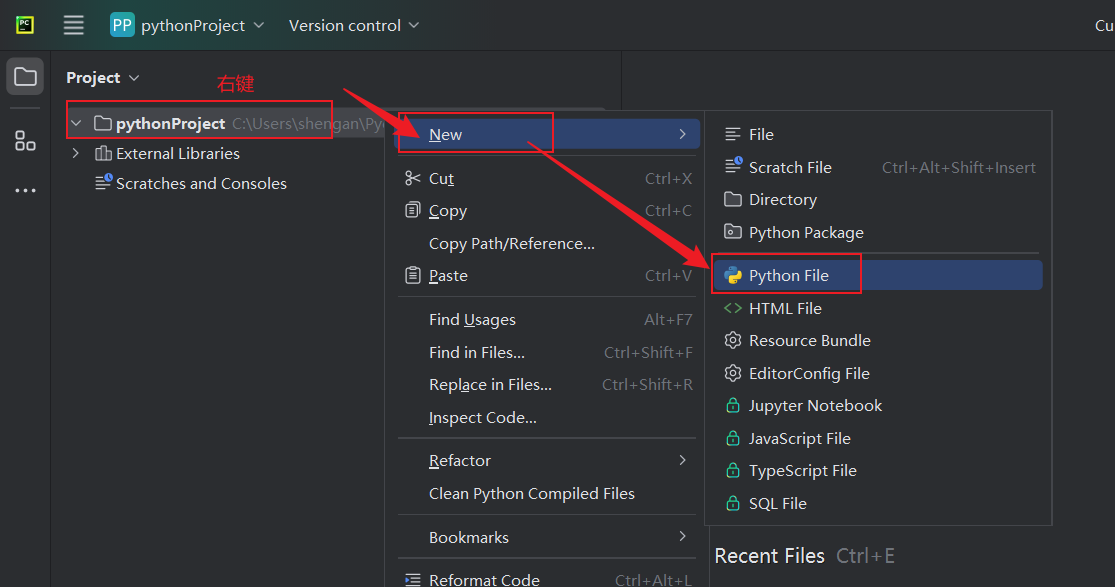The image size is (1115, 587).
Task: Expand the External Libraries tree node
Action: click(x=76, y=153)
